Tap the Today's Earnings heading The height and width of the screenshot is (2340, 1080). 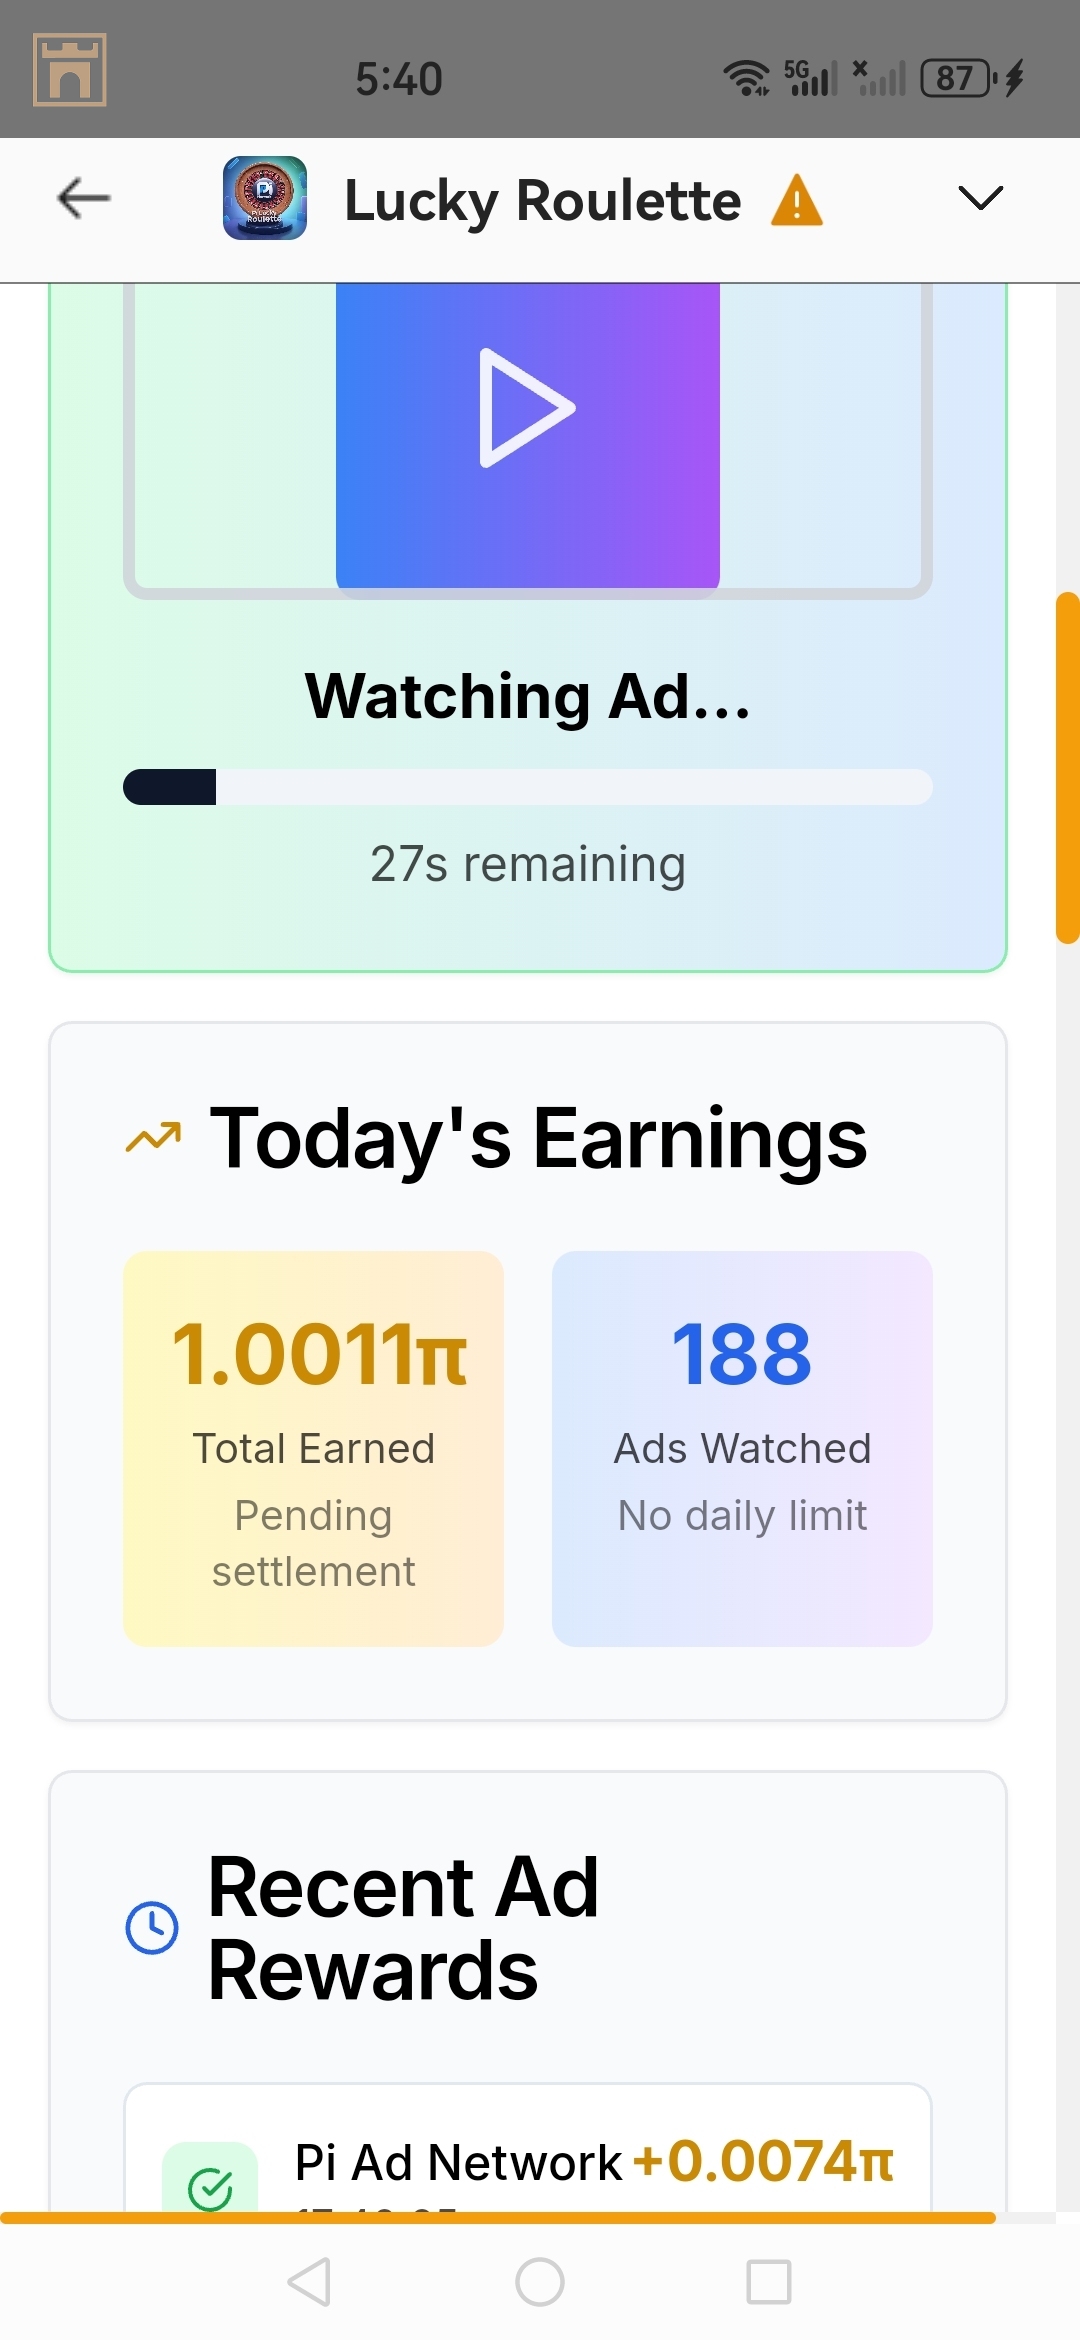click(x=538, y=1138)
